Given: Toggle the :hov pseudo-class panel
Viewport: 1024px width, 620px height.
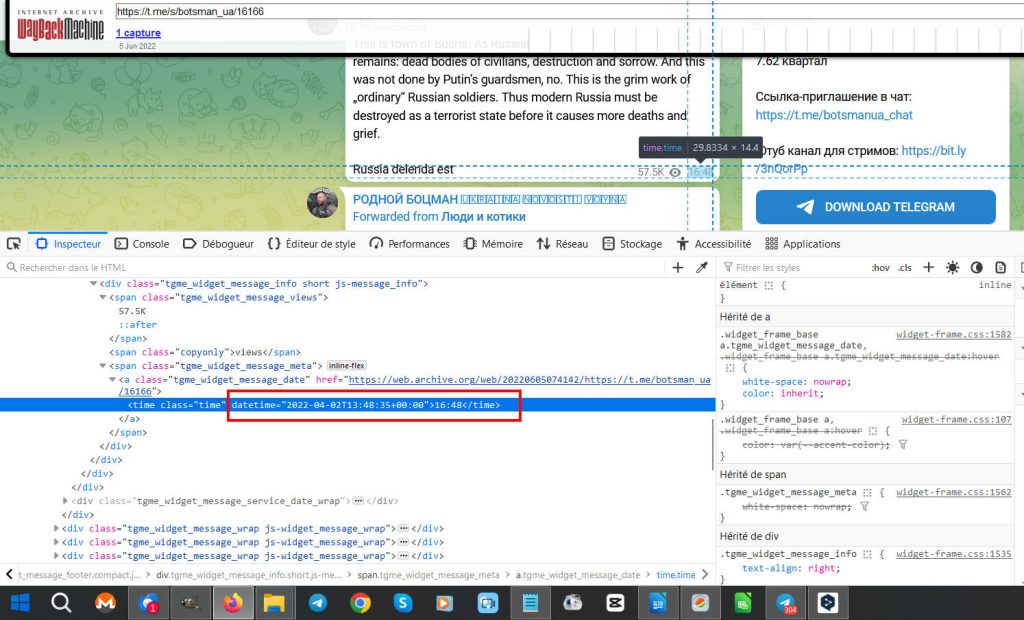Looking at the screenshot, I should (880, 267).
